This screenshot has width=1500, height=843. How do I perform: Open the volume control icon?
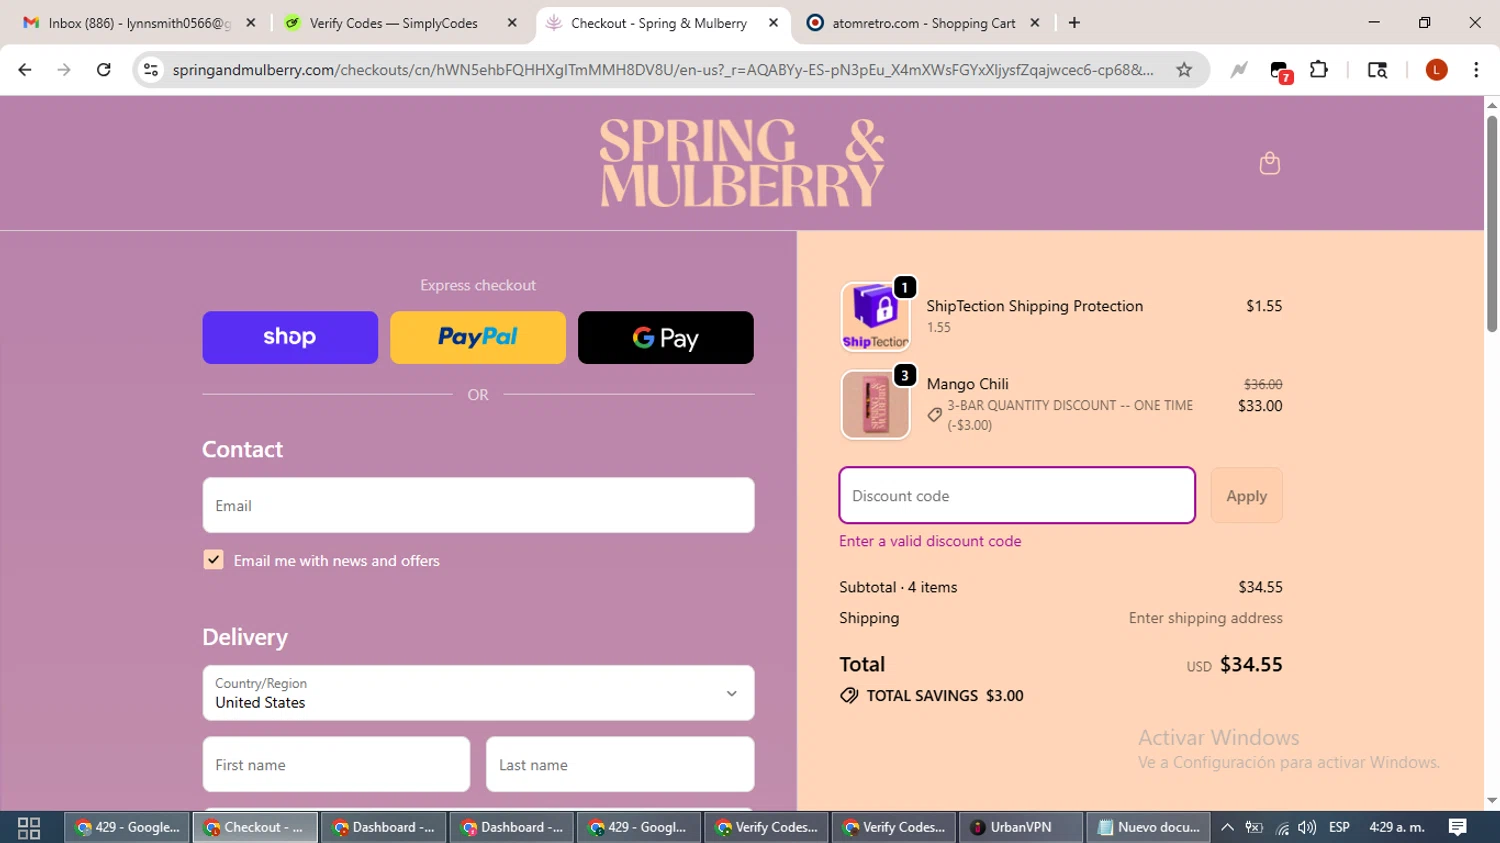pos(1306,827)
